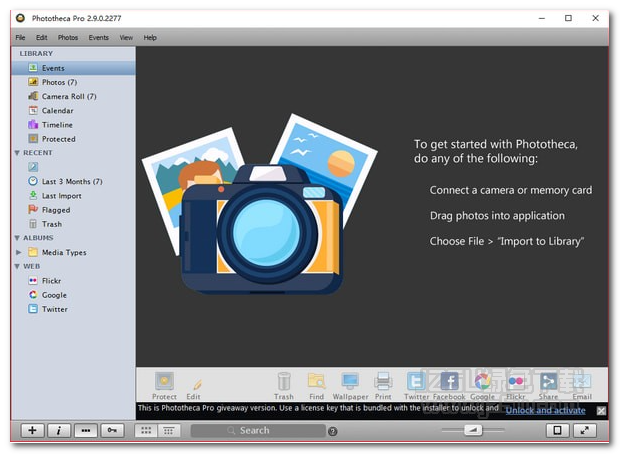The image size is (620, 454).
Task: Select the unnamed recent item icon
Action: [33, 167]
